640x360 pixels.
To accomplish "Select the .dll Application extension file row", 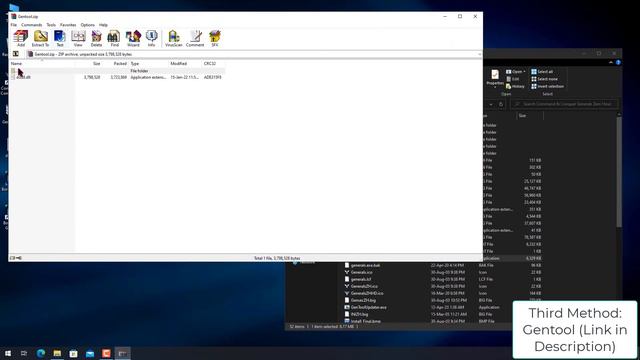I will pos(117,77).
